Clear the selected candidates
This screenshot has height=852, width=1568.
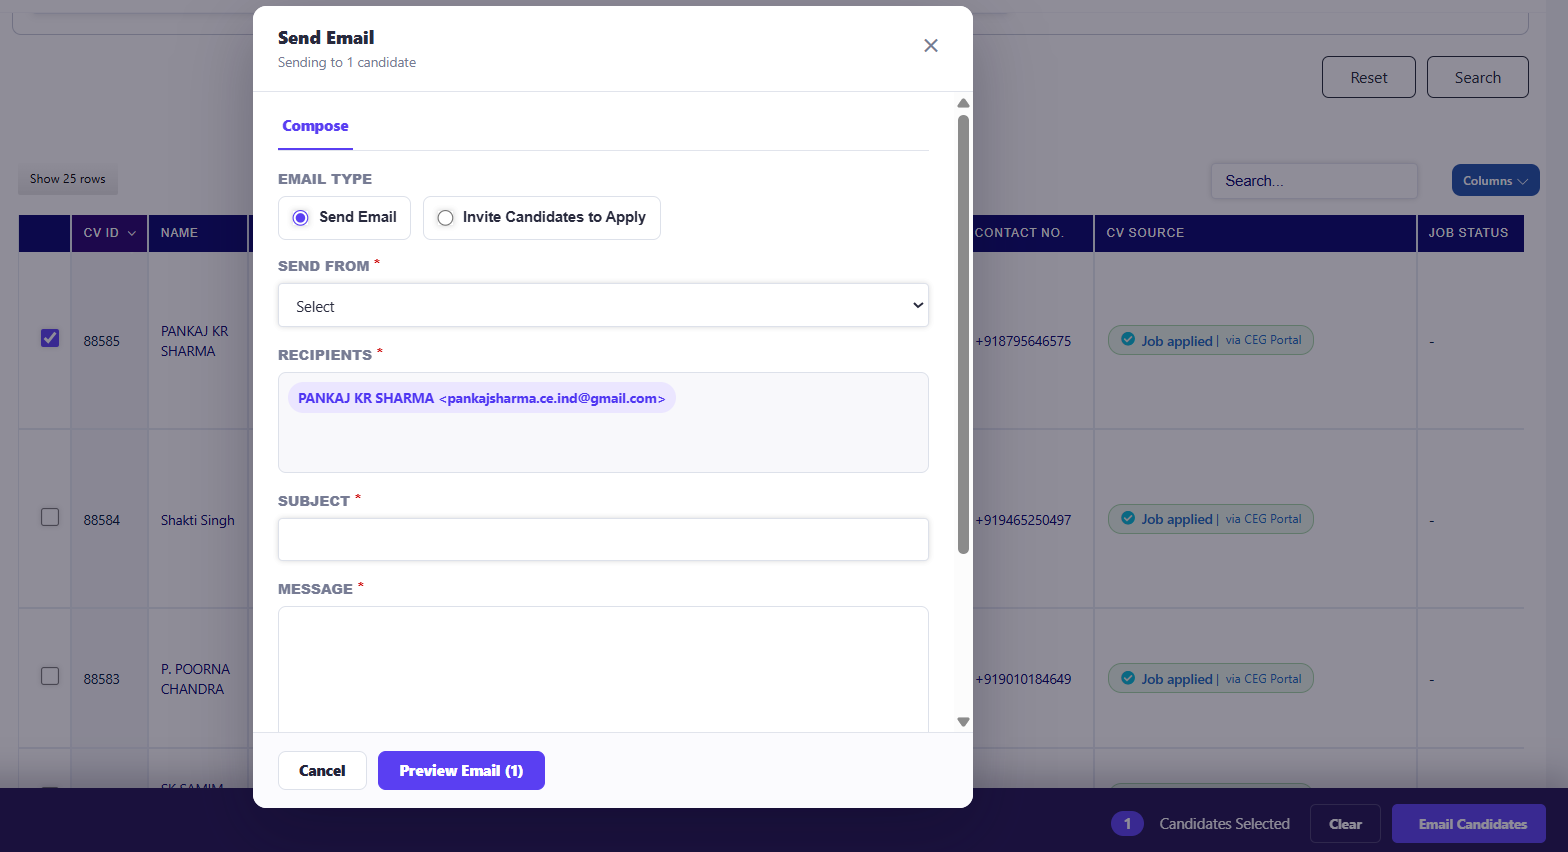pos(1345,824)
